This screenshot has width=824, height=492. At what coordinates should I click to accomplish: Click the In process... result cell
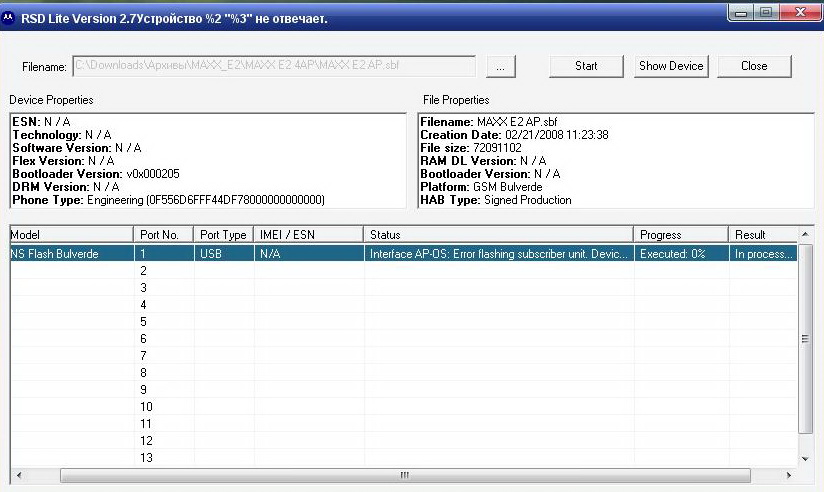point(764,254)
